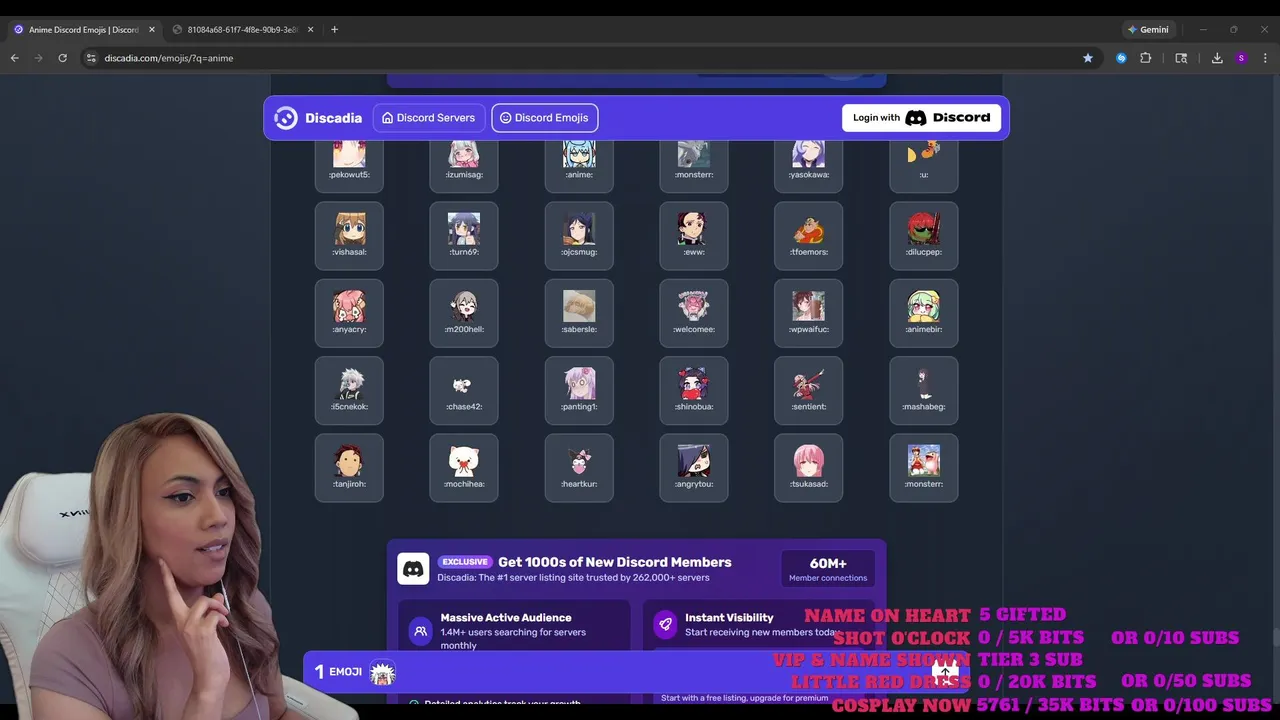Open the :vishasal: emoji card

pos(349,236)
